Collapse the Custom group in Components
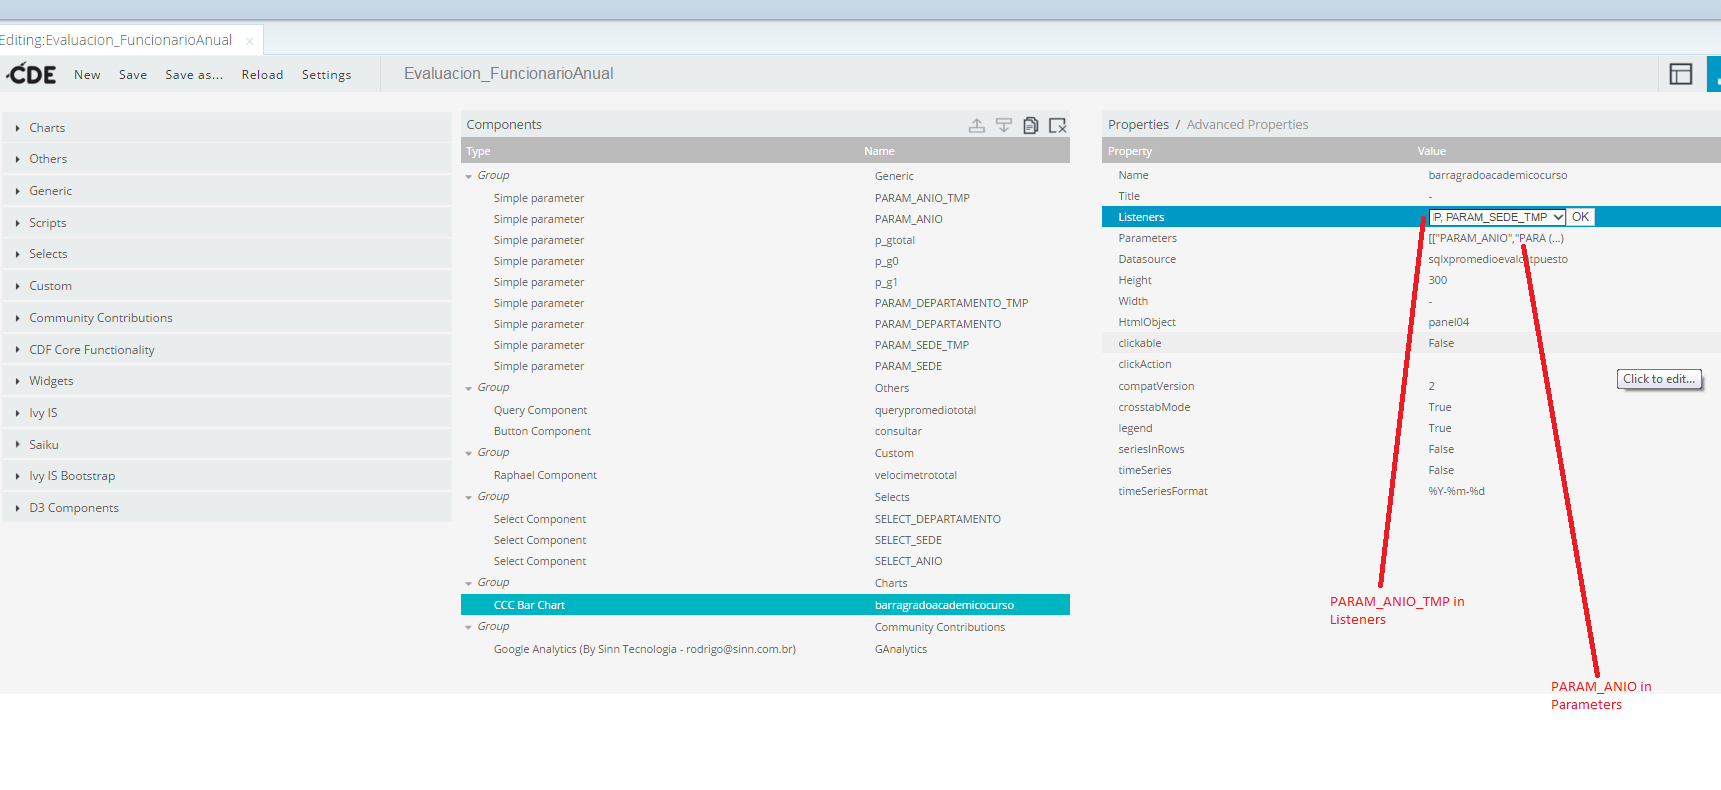The width and height of the screenshot is (1721, 790). [468, 453]
